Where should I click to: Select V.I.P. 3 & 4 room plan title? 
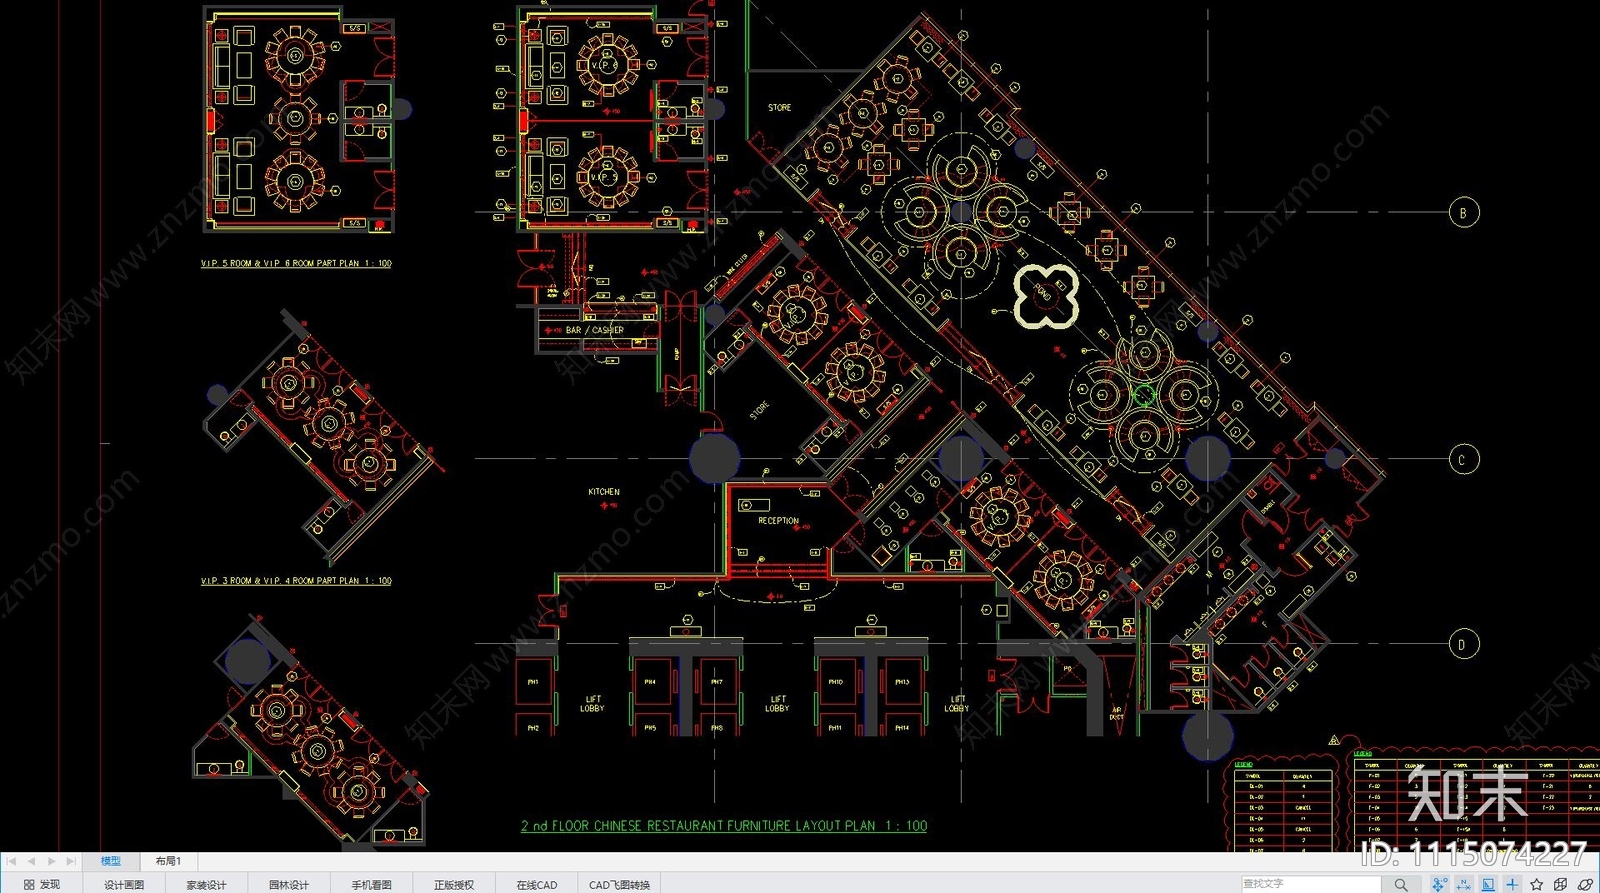[x=296, y=580]
